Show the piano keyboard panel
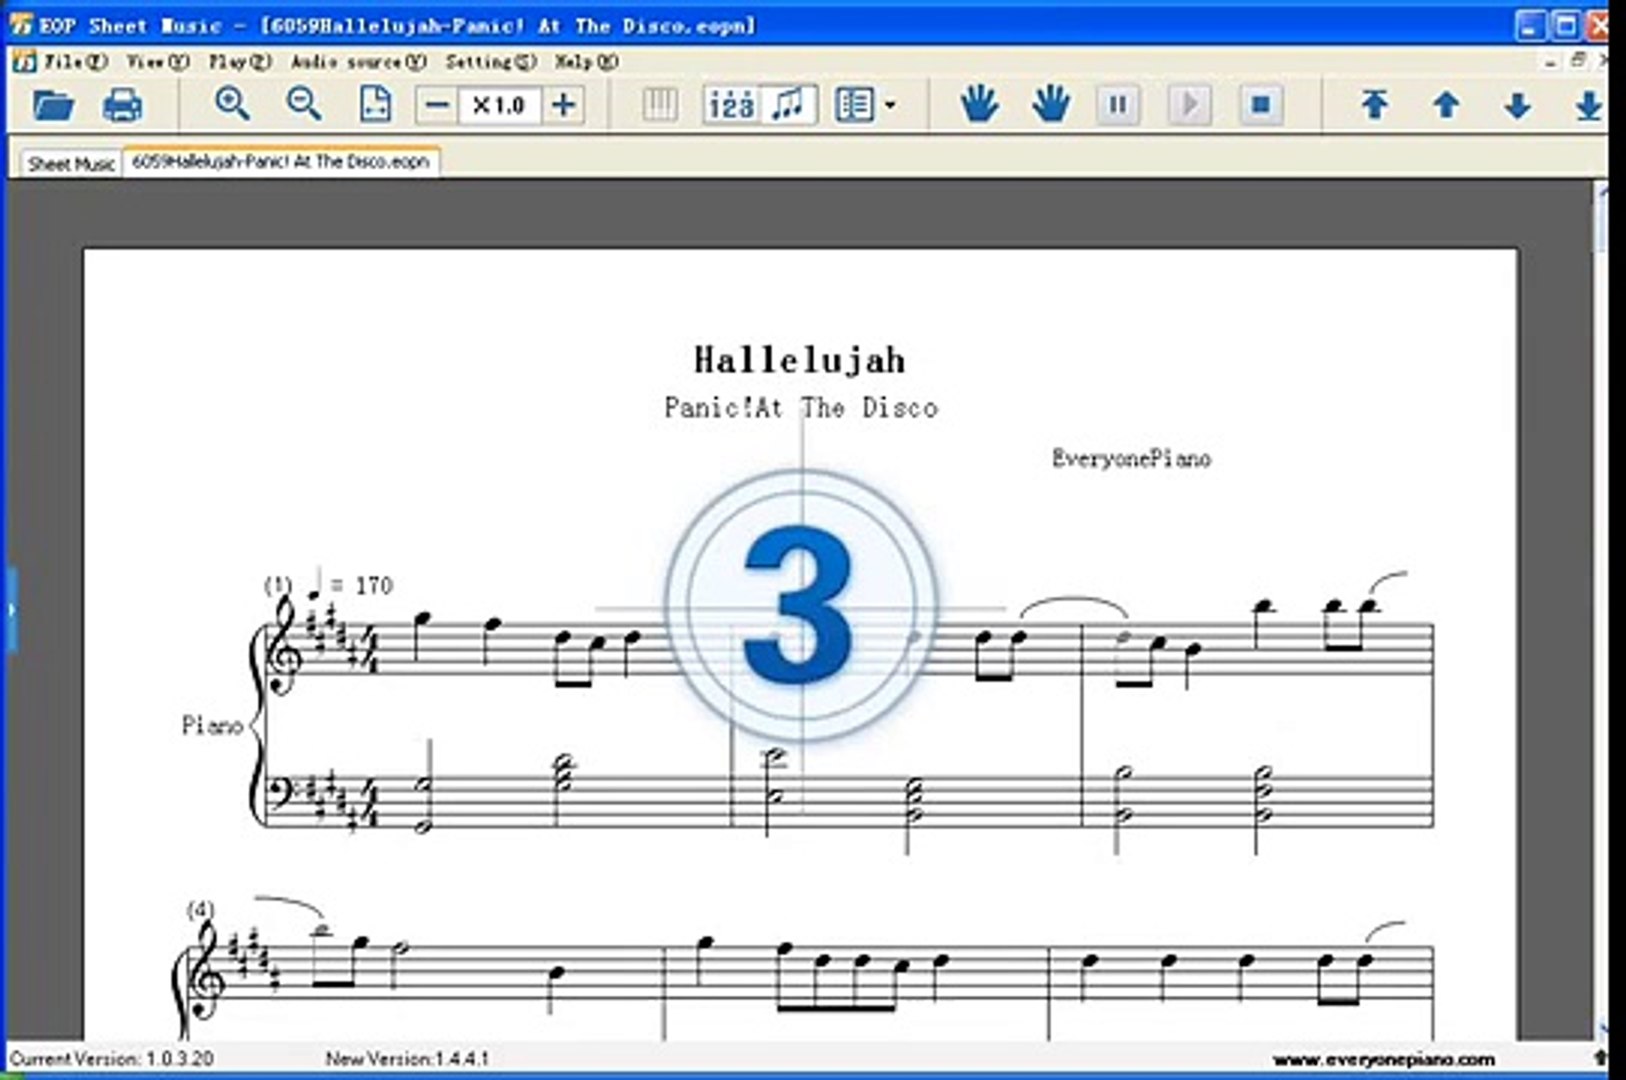 pyautogui.click(x=659, y=105)
